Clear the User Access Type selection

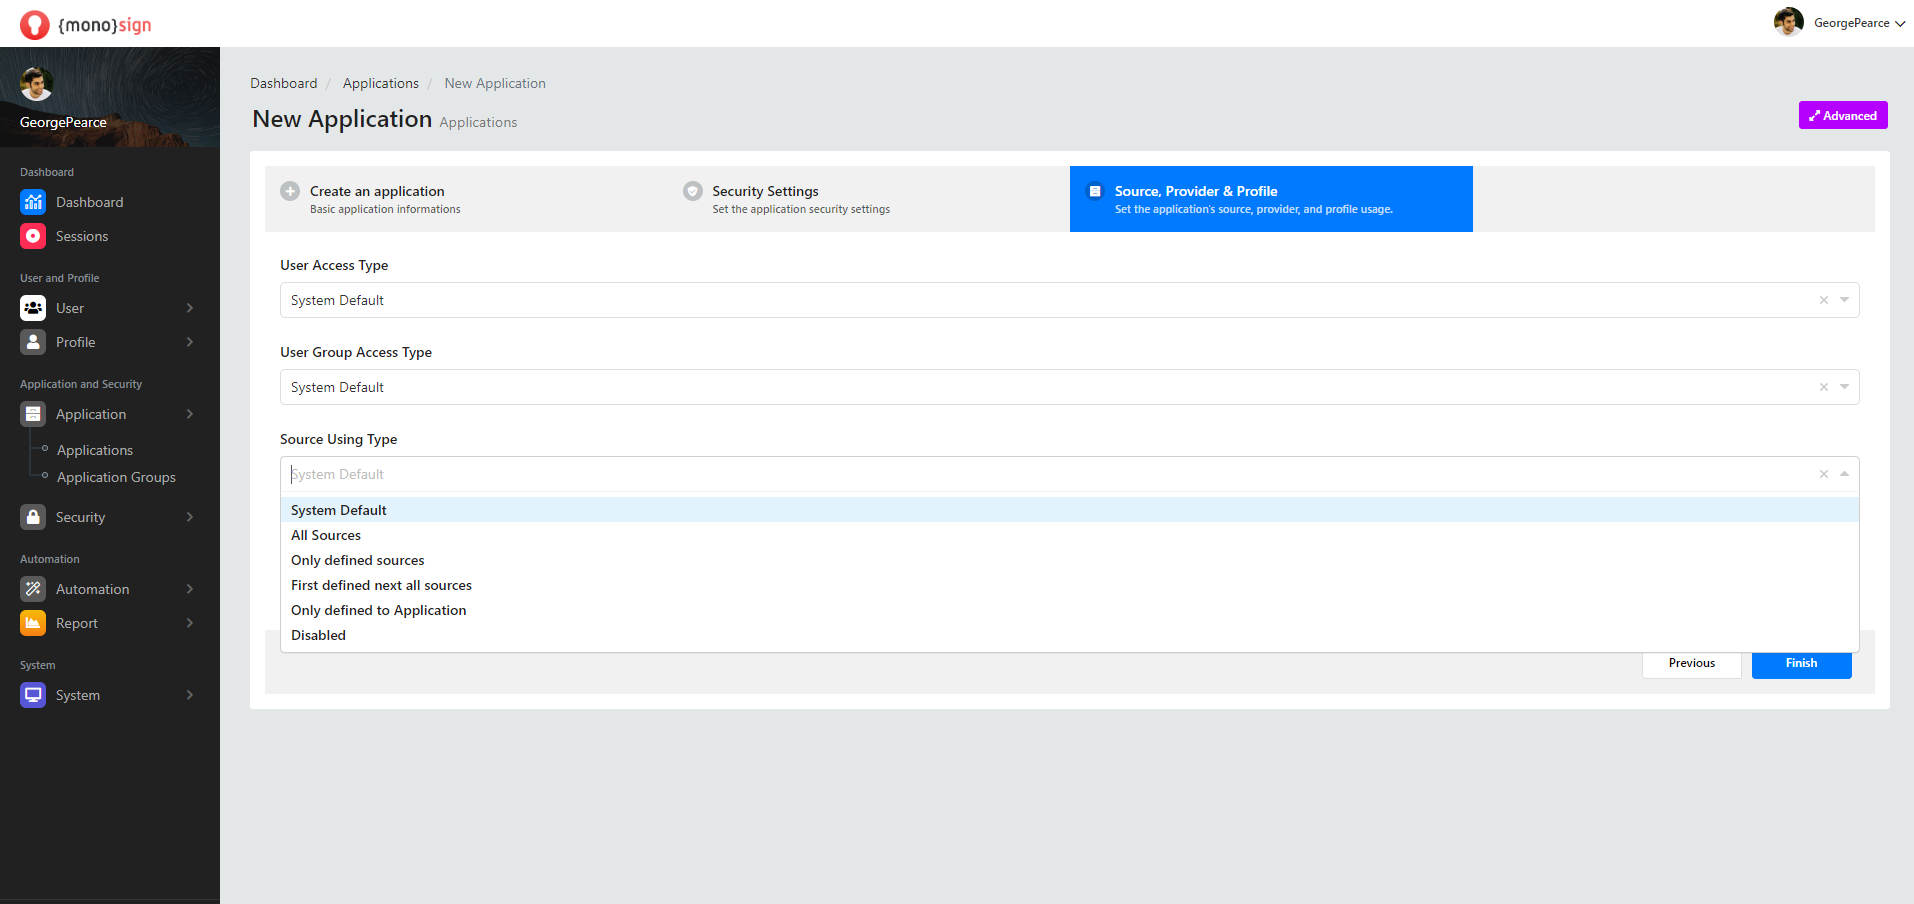click(x=1823, y=300)
